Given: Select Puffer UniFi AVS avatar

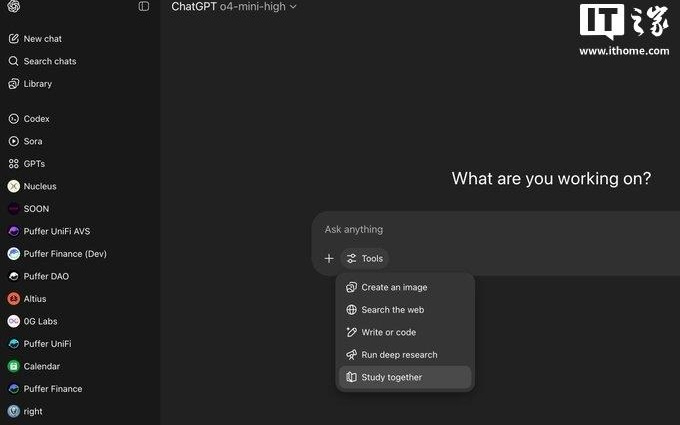Looking at the screenshot, I should click(x=13, y=231).
